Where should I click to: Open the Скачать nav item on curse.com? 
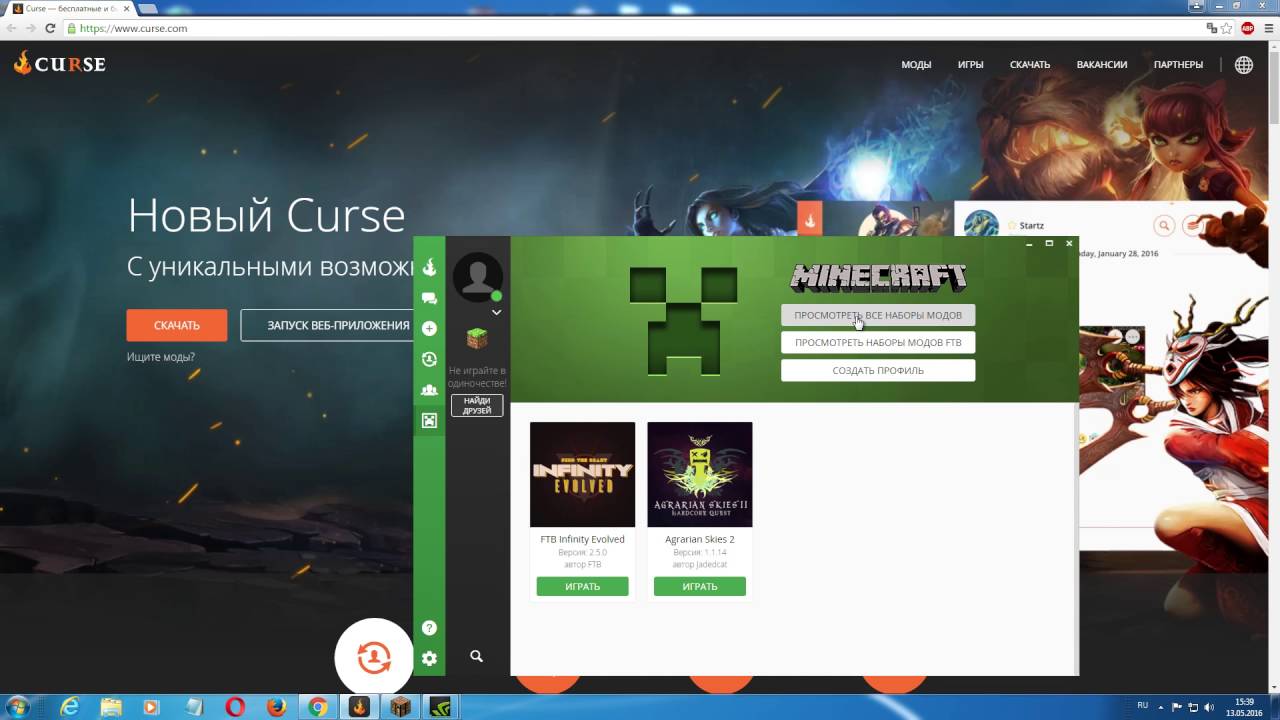pyautogui.click(x=1030, y=64)
